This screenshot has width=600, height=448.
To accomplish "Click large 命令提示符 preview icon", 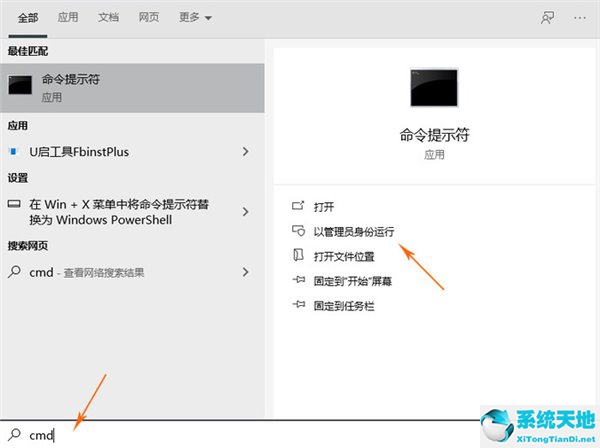I will click(434, 88).
